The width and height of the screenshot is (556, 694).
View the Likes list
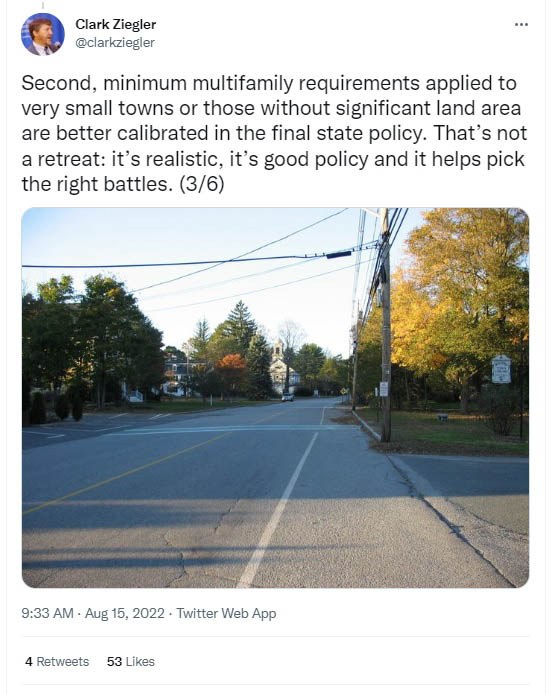click(131, 661)
